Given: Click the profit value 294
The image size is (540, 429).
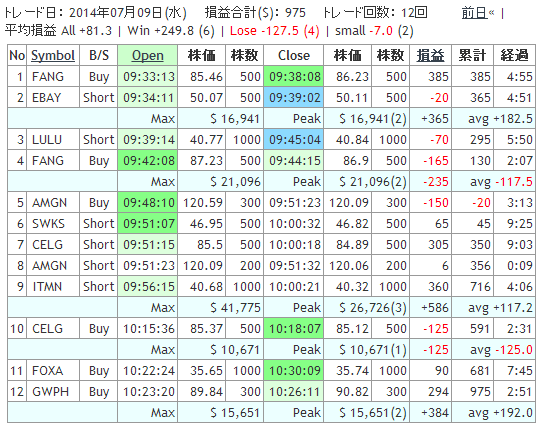Looking at the screenshot, I should click(x=438, y=391).
